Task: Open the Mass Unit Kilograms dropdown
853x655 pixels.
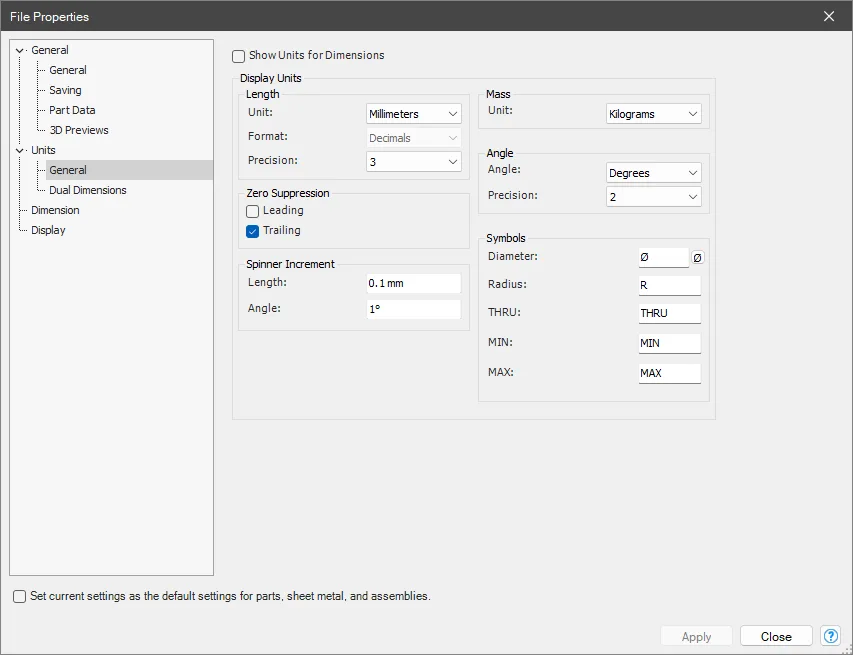Action: click(x=653, y=114)
